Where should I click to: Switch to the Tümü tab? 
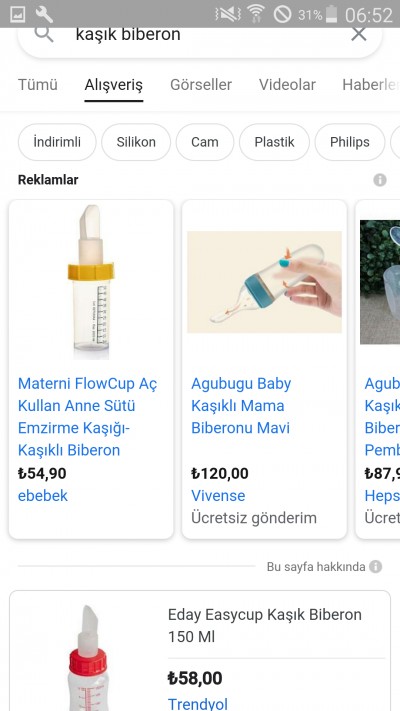pyautogui.click(x=38, y=85)
